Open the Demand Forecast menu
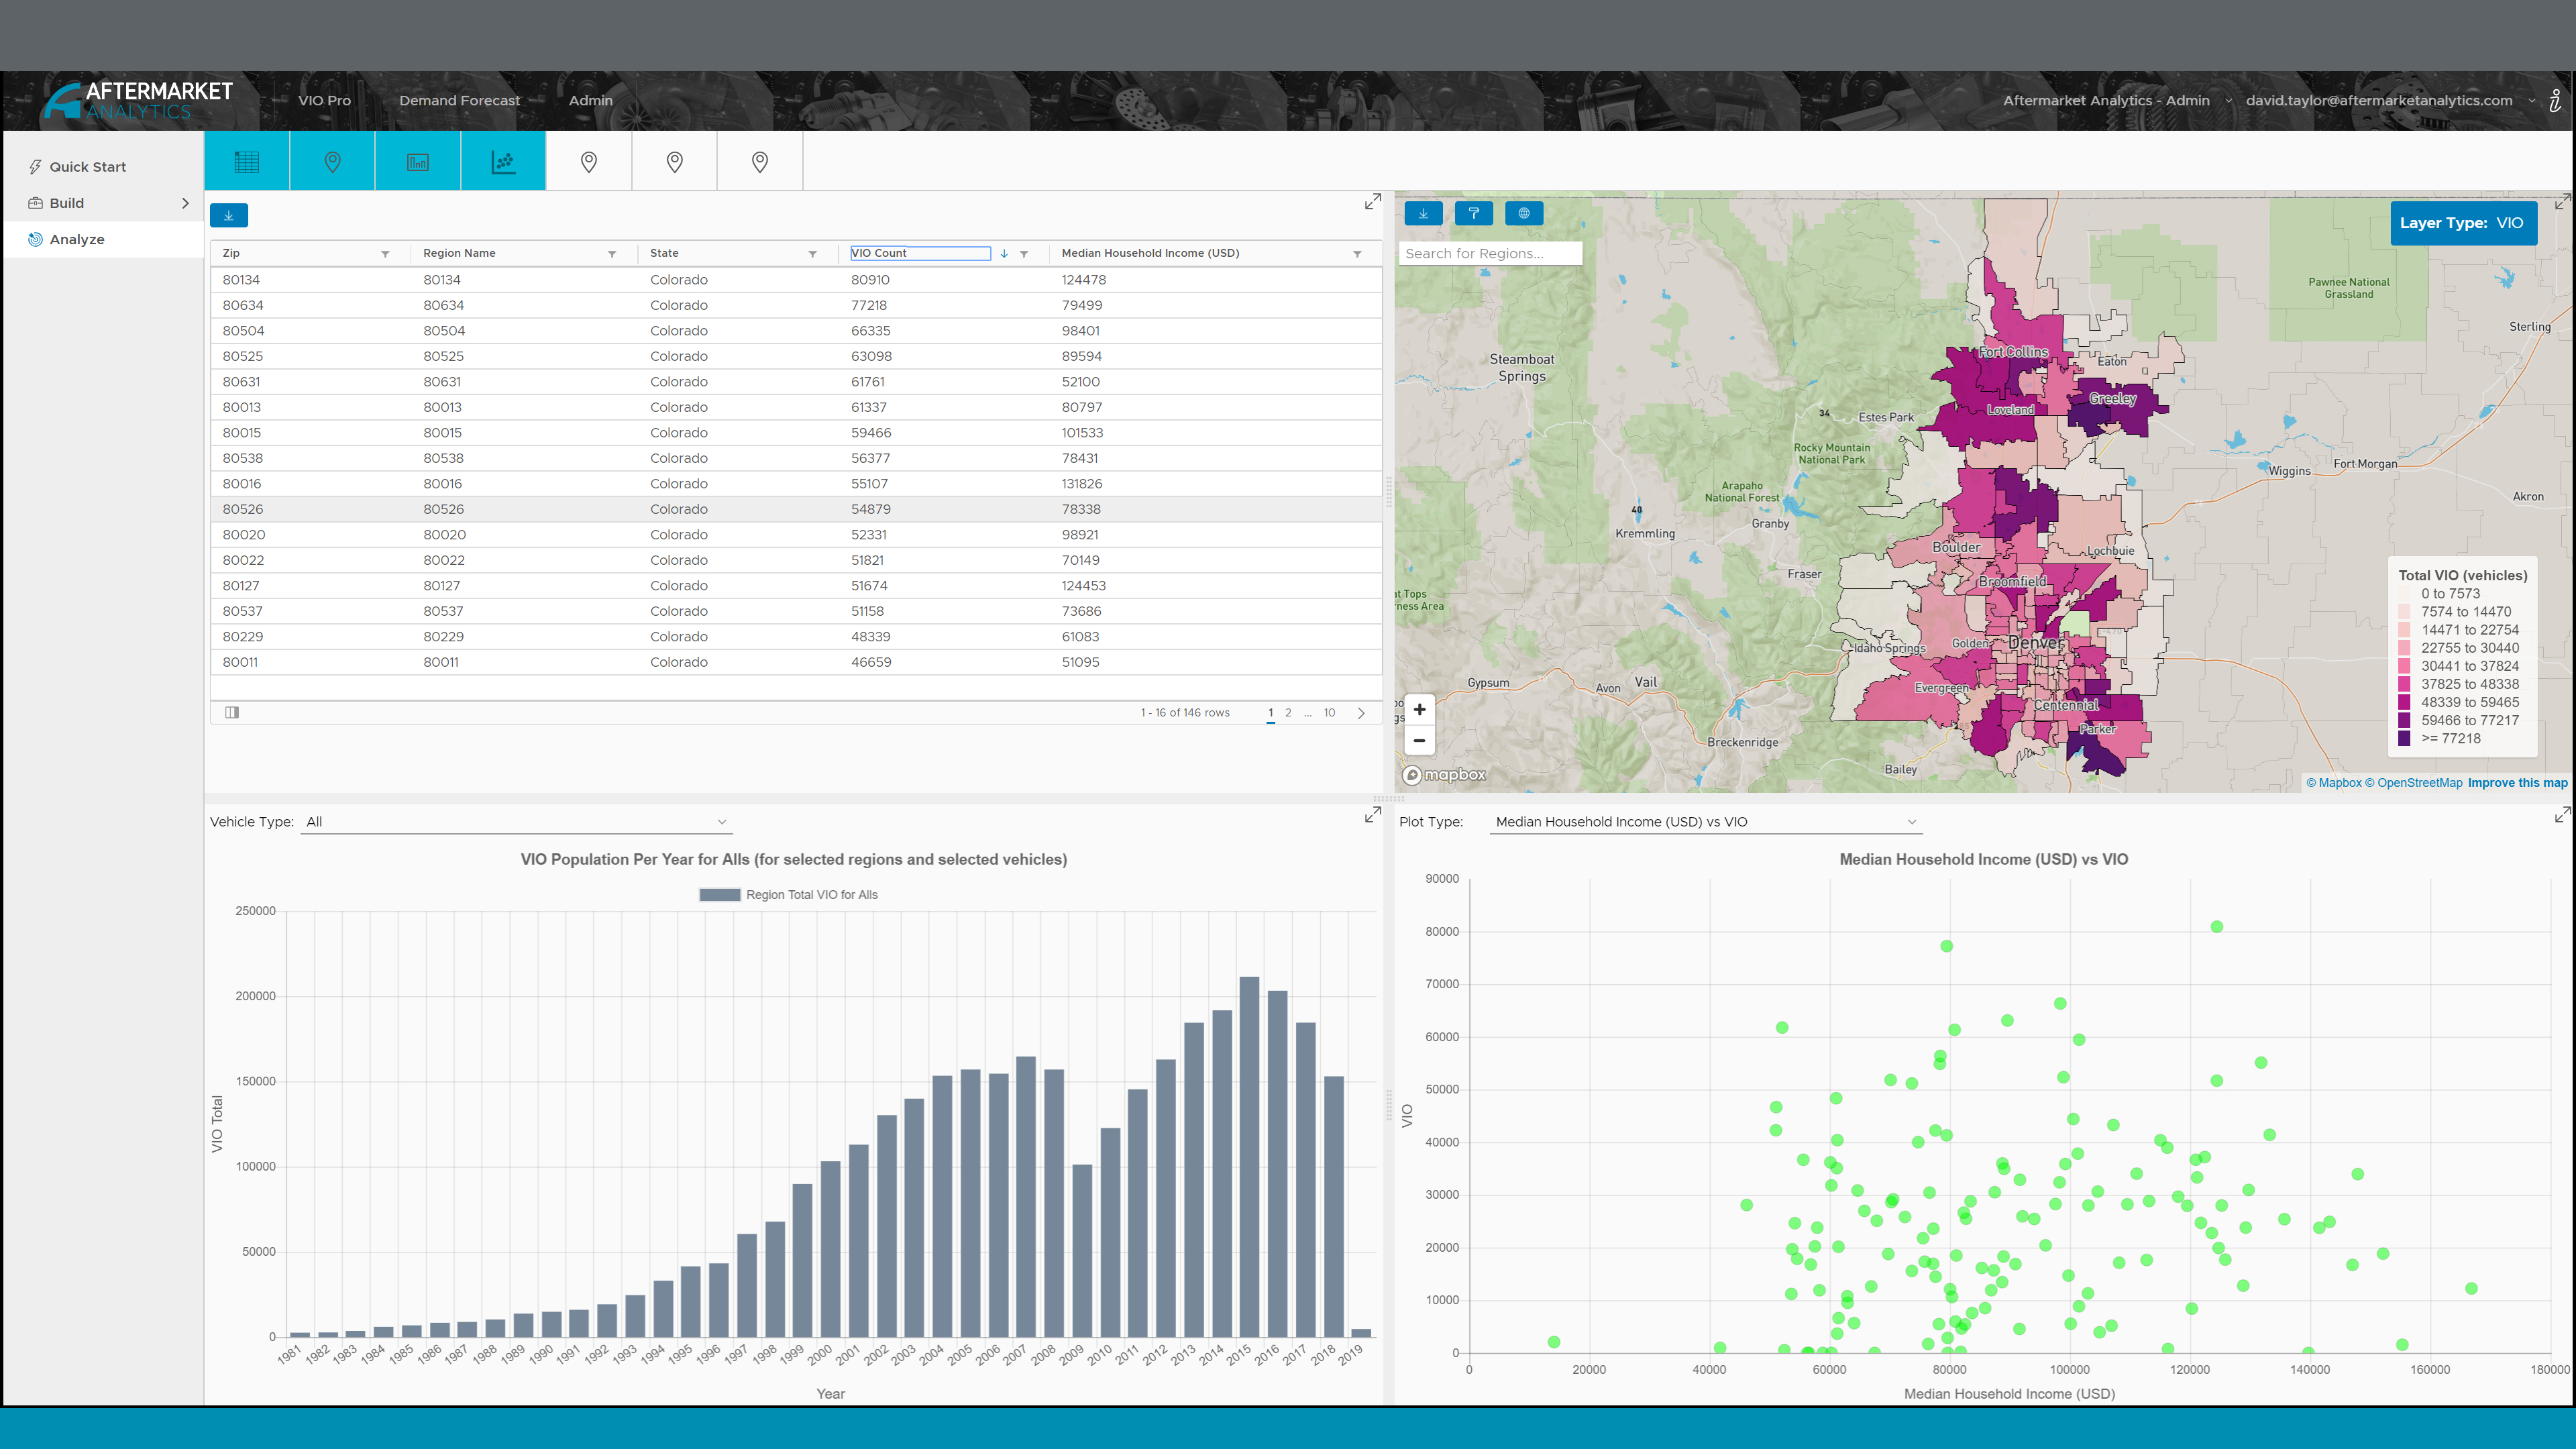2576x1449 pixels. (x=459, y=100)
